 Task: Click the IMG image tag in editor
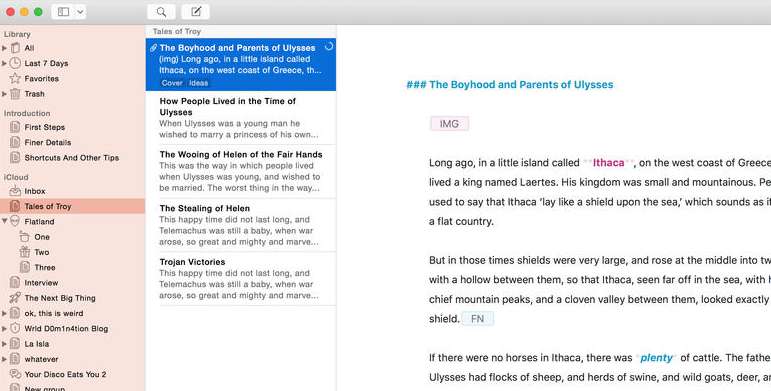449,123
